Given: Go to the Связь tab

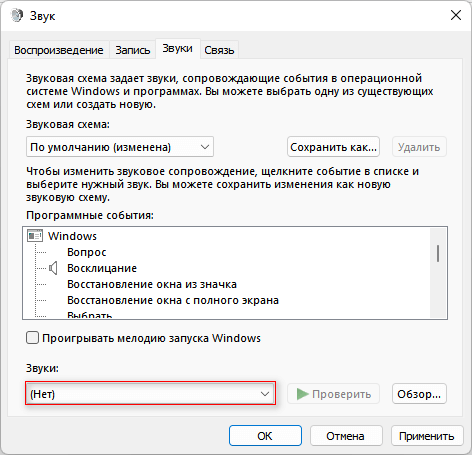Looking at the screenshot, I should [x=219, y=50].
